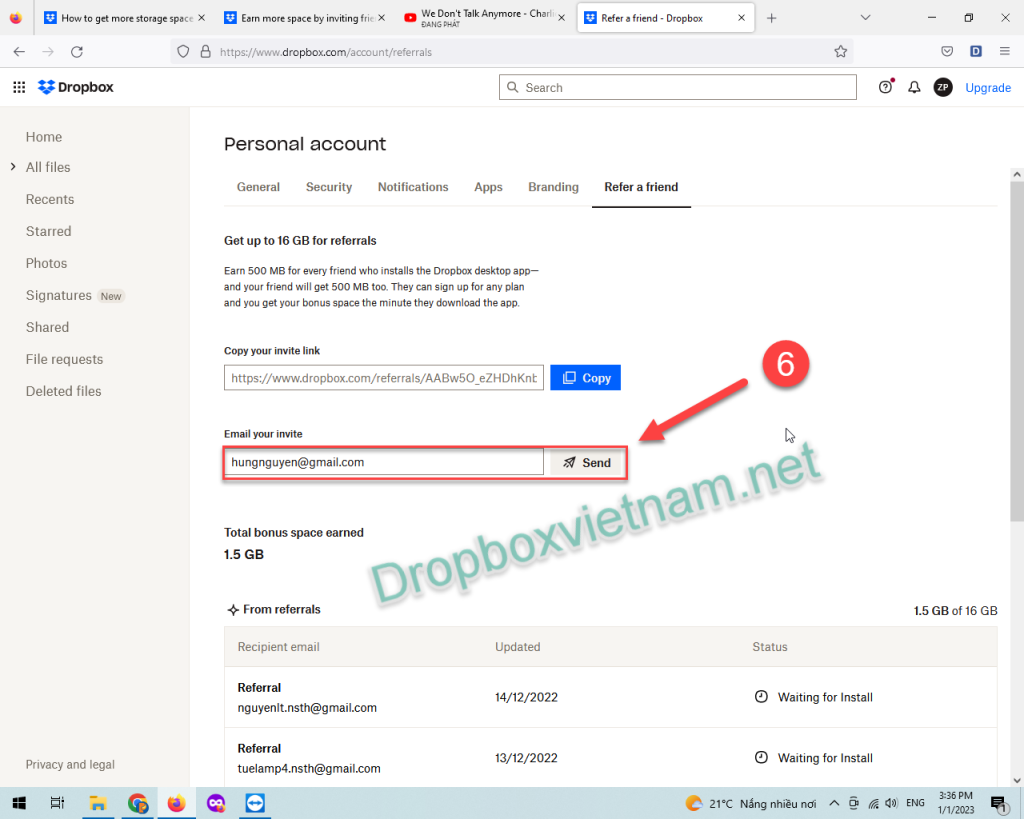Image resolution: width=1024 pixels, height=819 pixels.
Task: Open the Privacy and legal link
Action: [x=70, y=764]
